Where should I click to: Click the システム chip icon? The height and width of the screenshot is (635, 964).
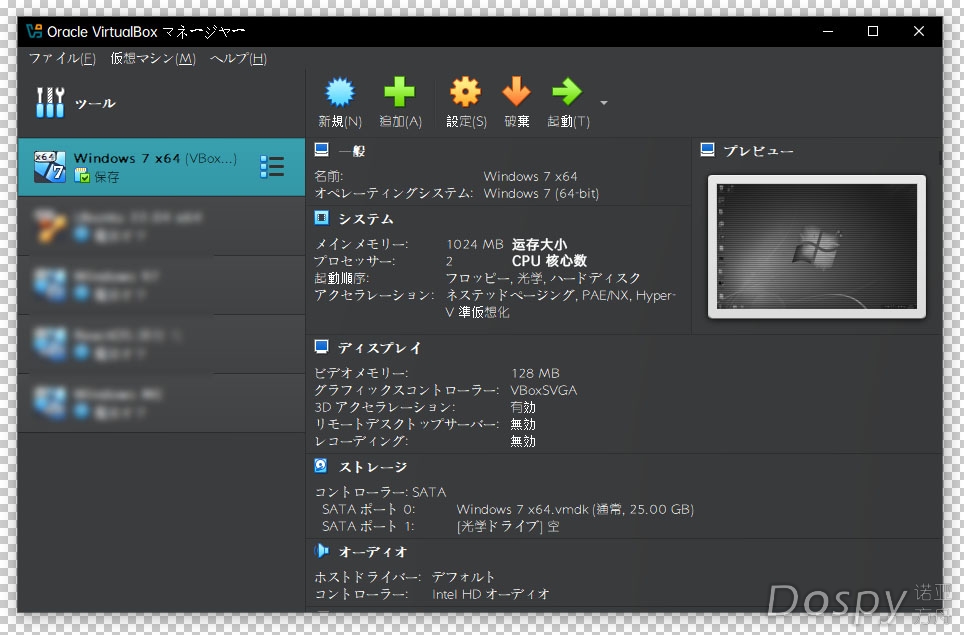(x=322, y=218)
